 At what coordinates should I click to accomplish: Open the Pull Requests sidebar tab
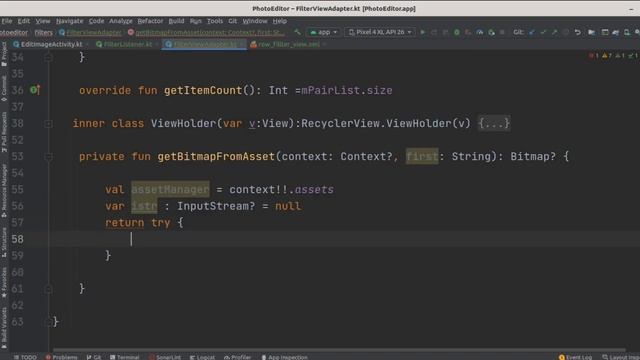click(4, 131)
